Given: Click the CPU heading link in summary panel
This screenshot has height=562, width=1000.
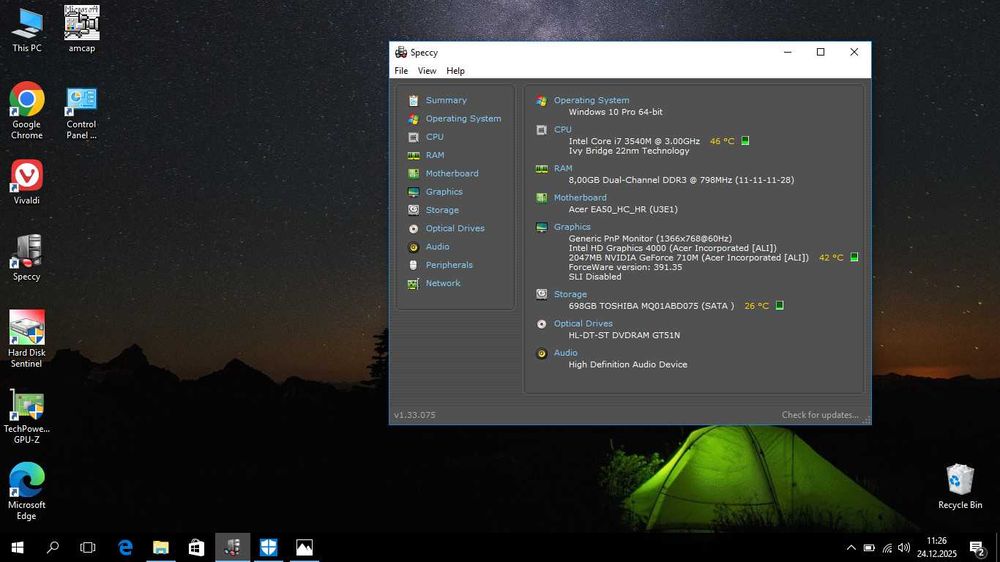Looking at the screenshot, I should [x=562, y=129].
